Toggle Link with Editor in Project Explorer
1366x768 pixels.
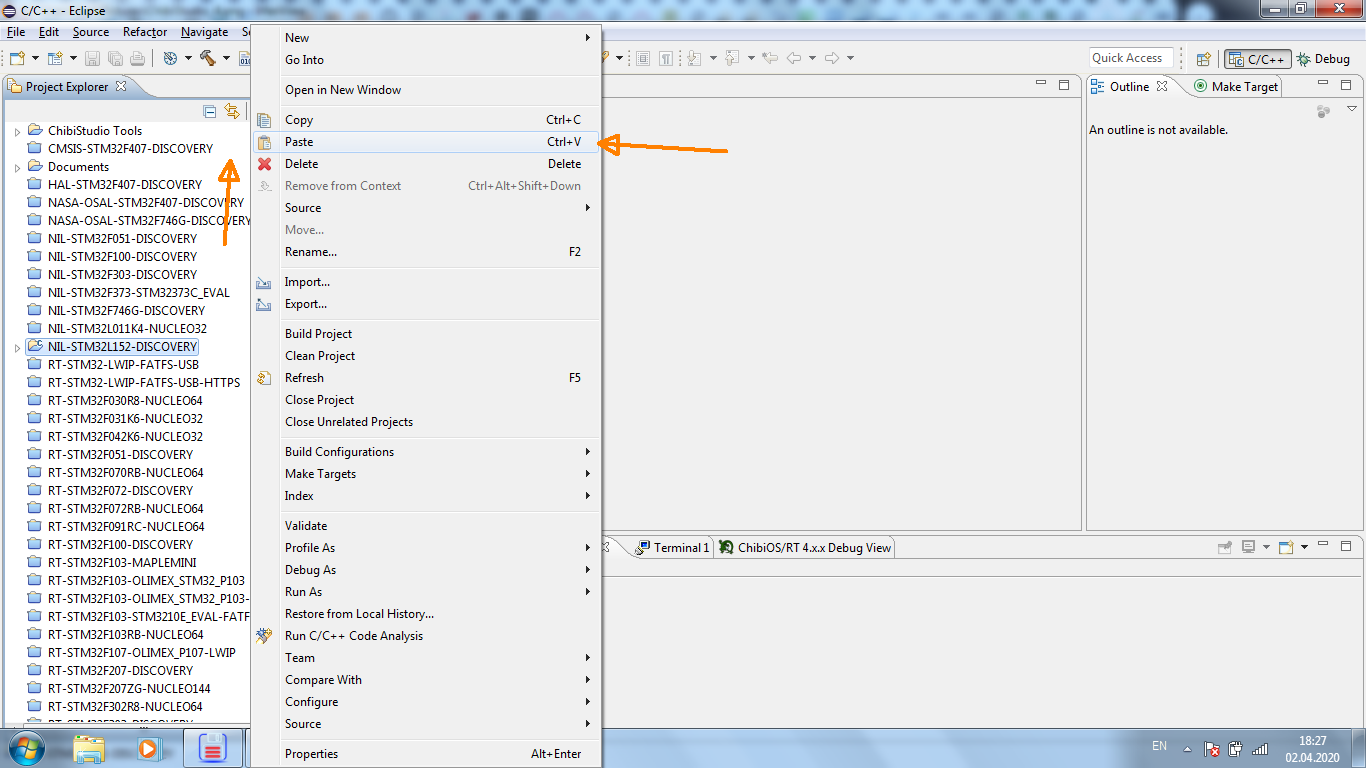[232, 111]
